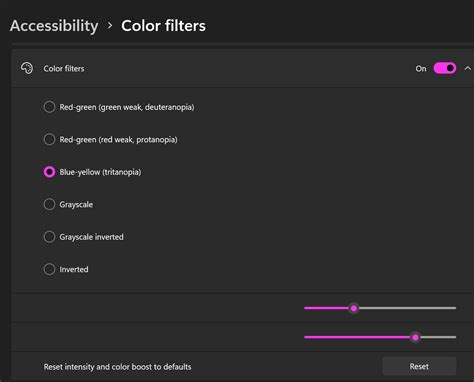Screen dimensions: 474x382
Task: Select Red-green deuteranopia radio button
Action: 49,107
